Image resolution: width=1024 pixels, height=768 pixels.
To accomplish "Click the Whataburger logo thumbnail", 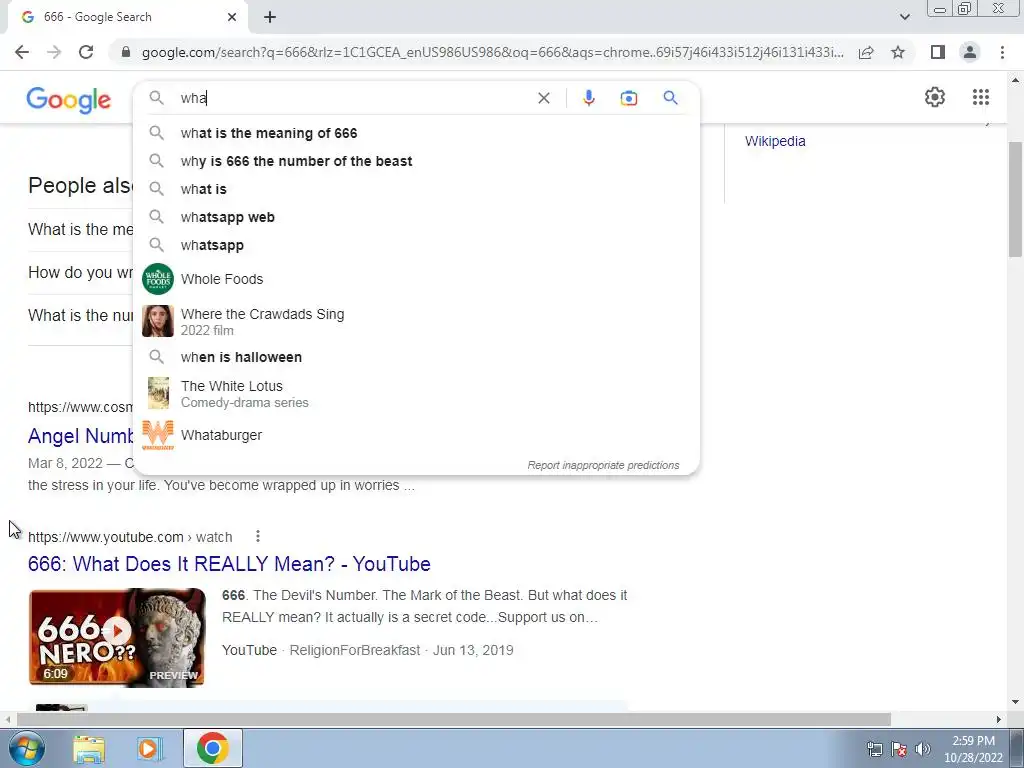I will [158, 436].
